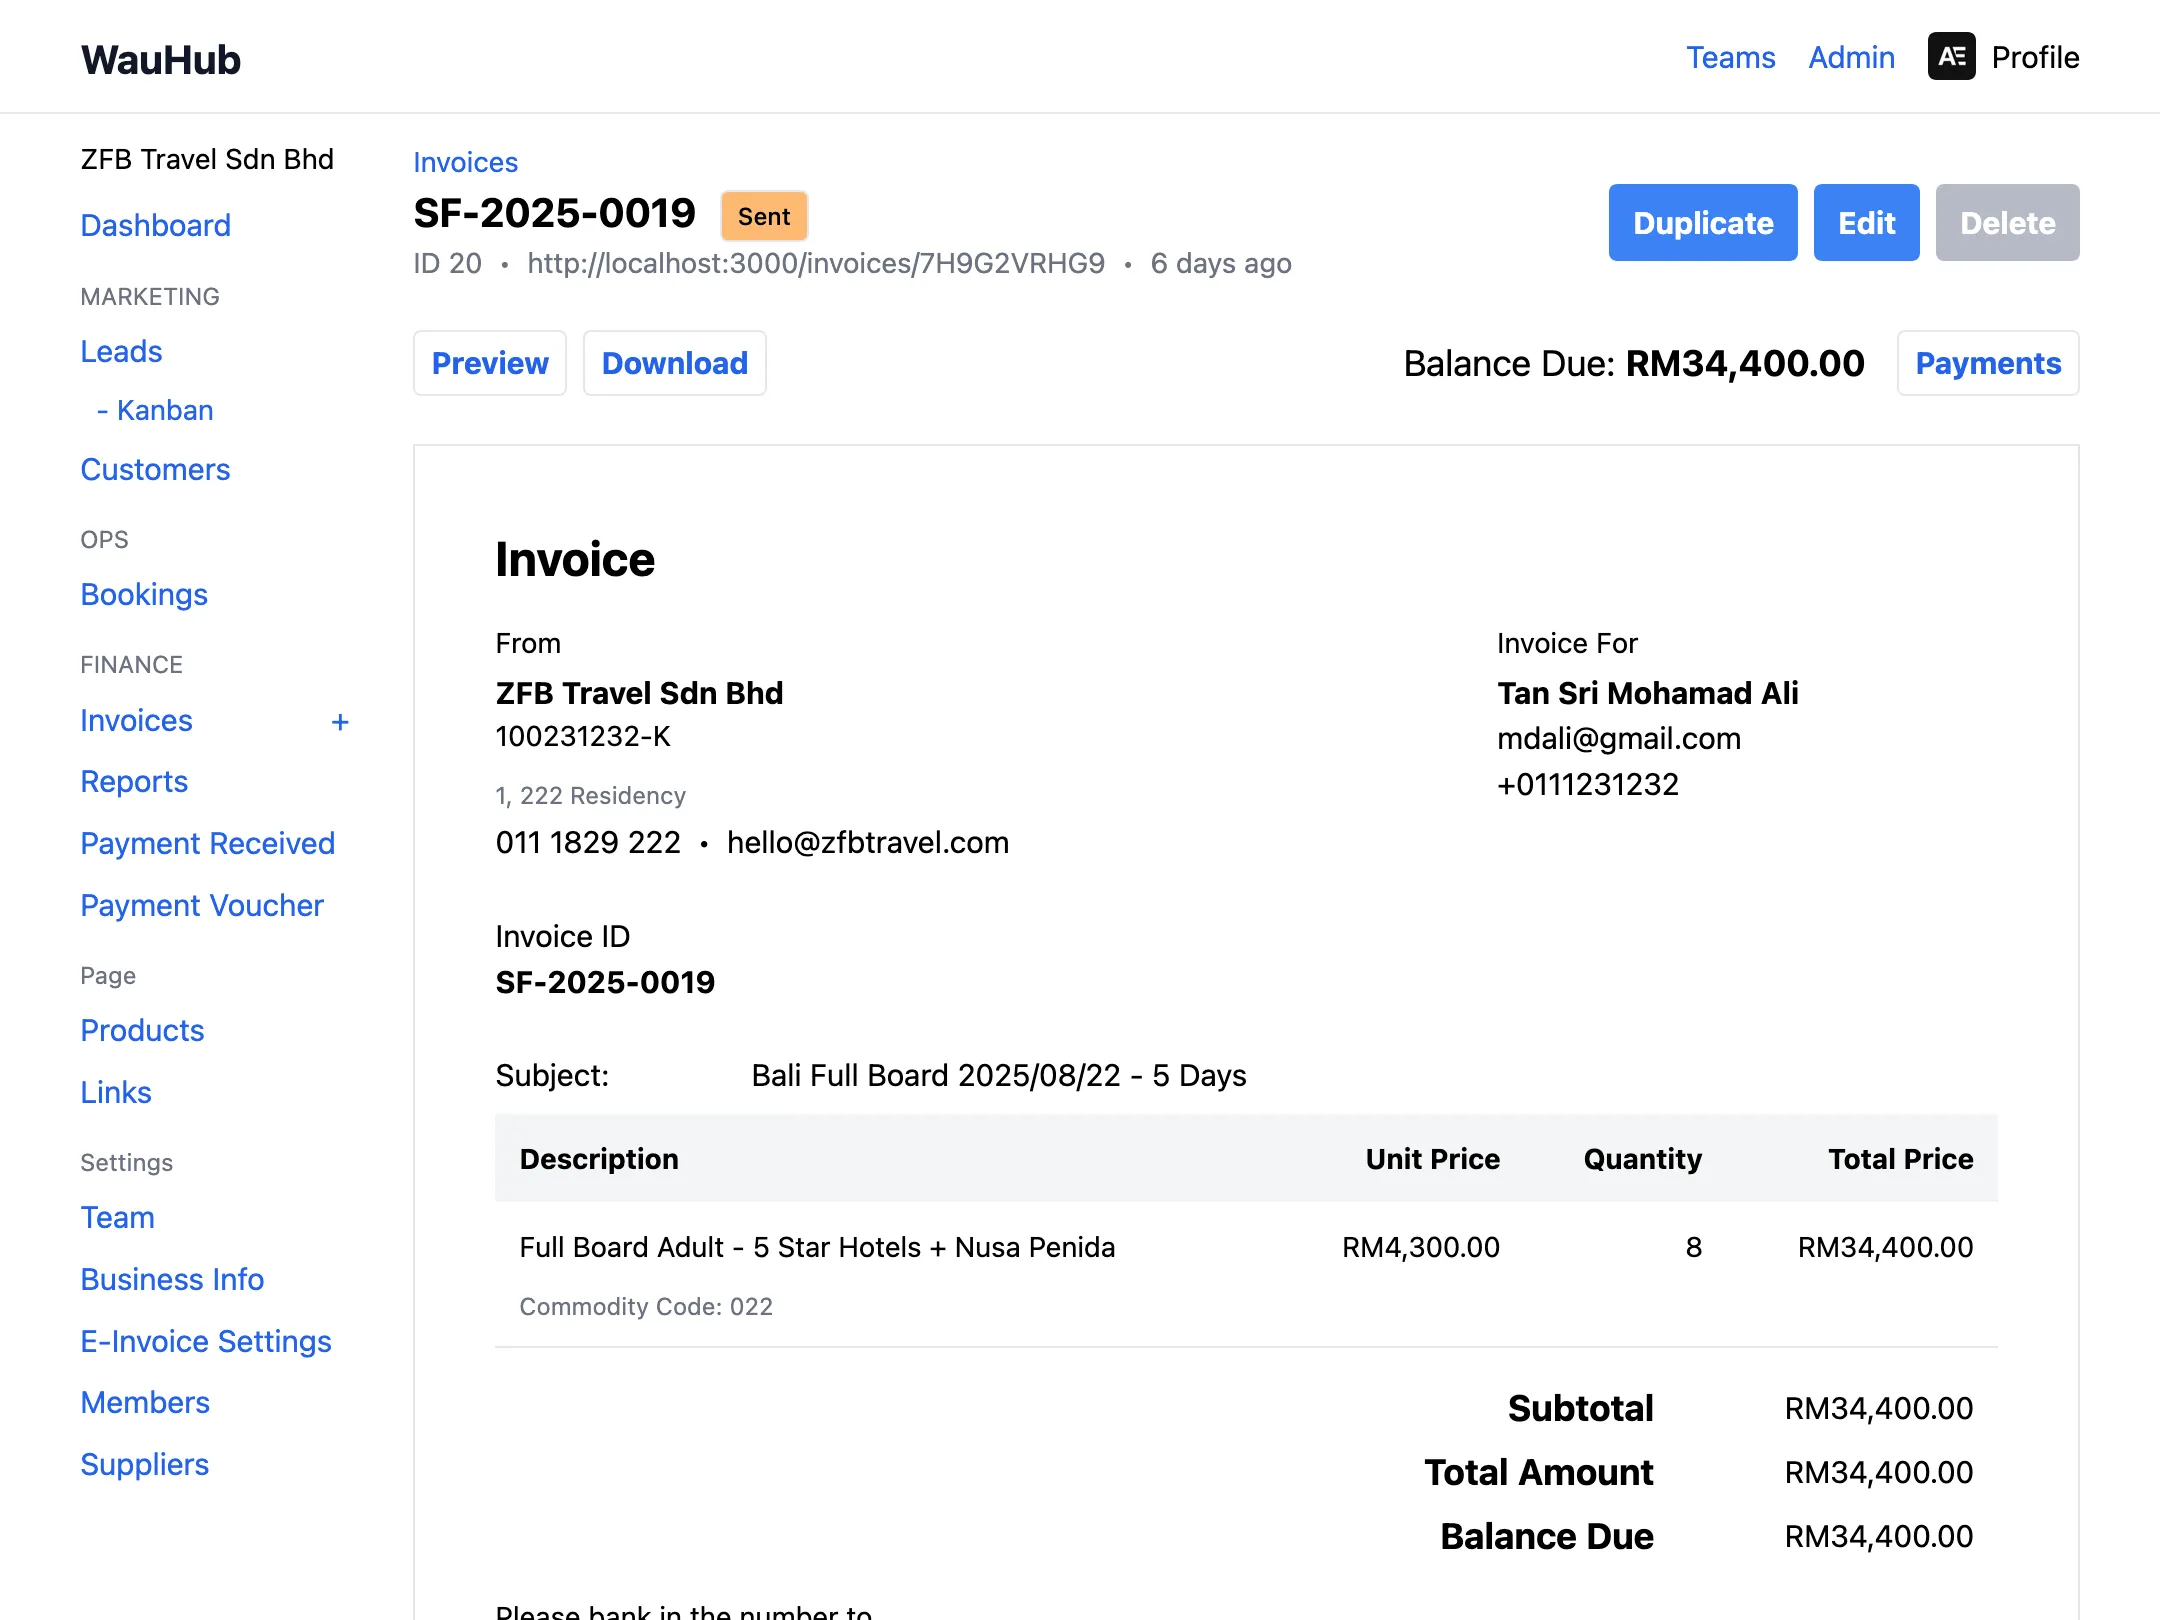Screen dimensions: 2160x1620
Task: Go to the Admin section
Action: pyautogui.click(x=1851, y=57)
